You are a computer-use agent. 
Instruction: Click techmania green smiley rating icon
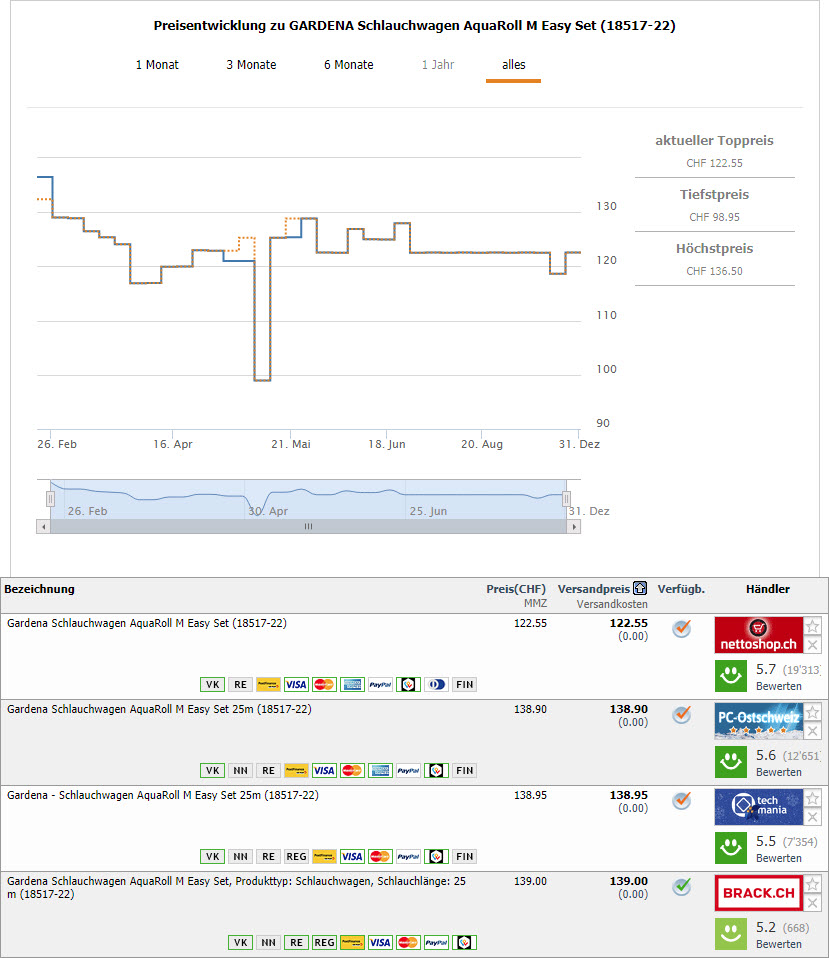pos(731,848)
